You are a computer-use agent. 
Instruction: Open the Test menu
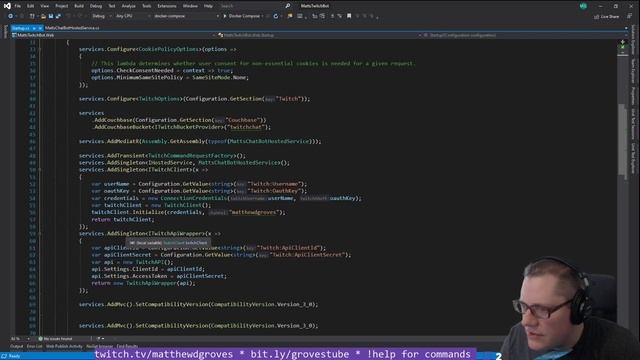coord(111,6)
